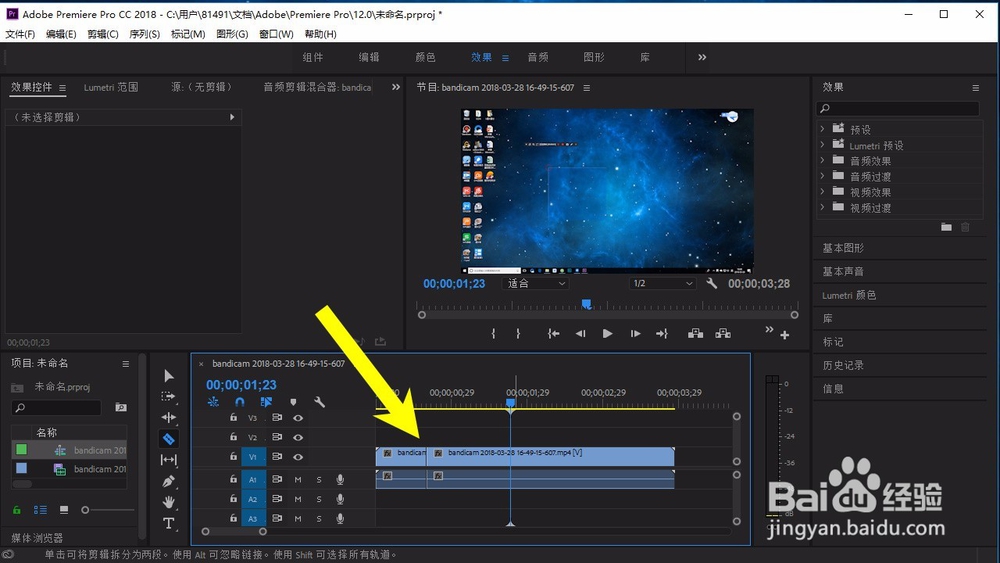The height and width of the screenshot is (563, 1000).
Task: Click the program monitor playhead marker
Action: pyautogui.click(x=586, y=304)
